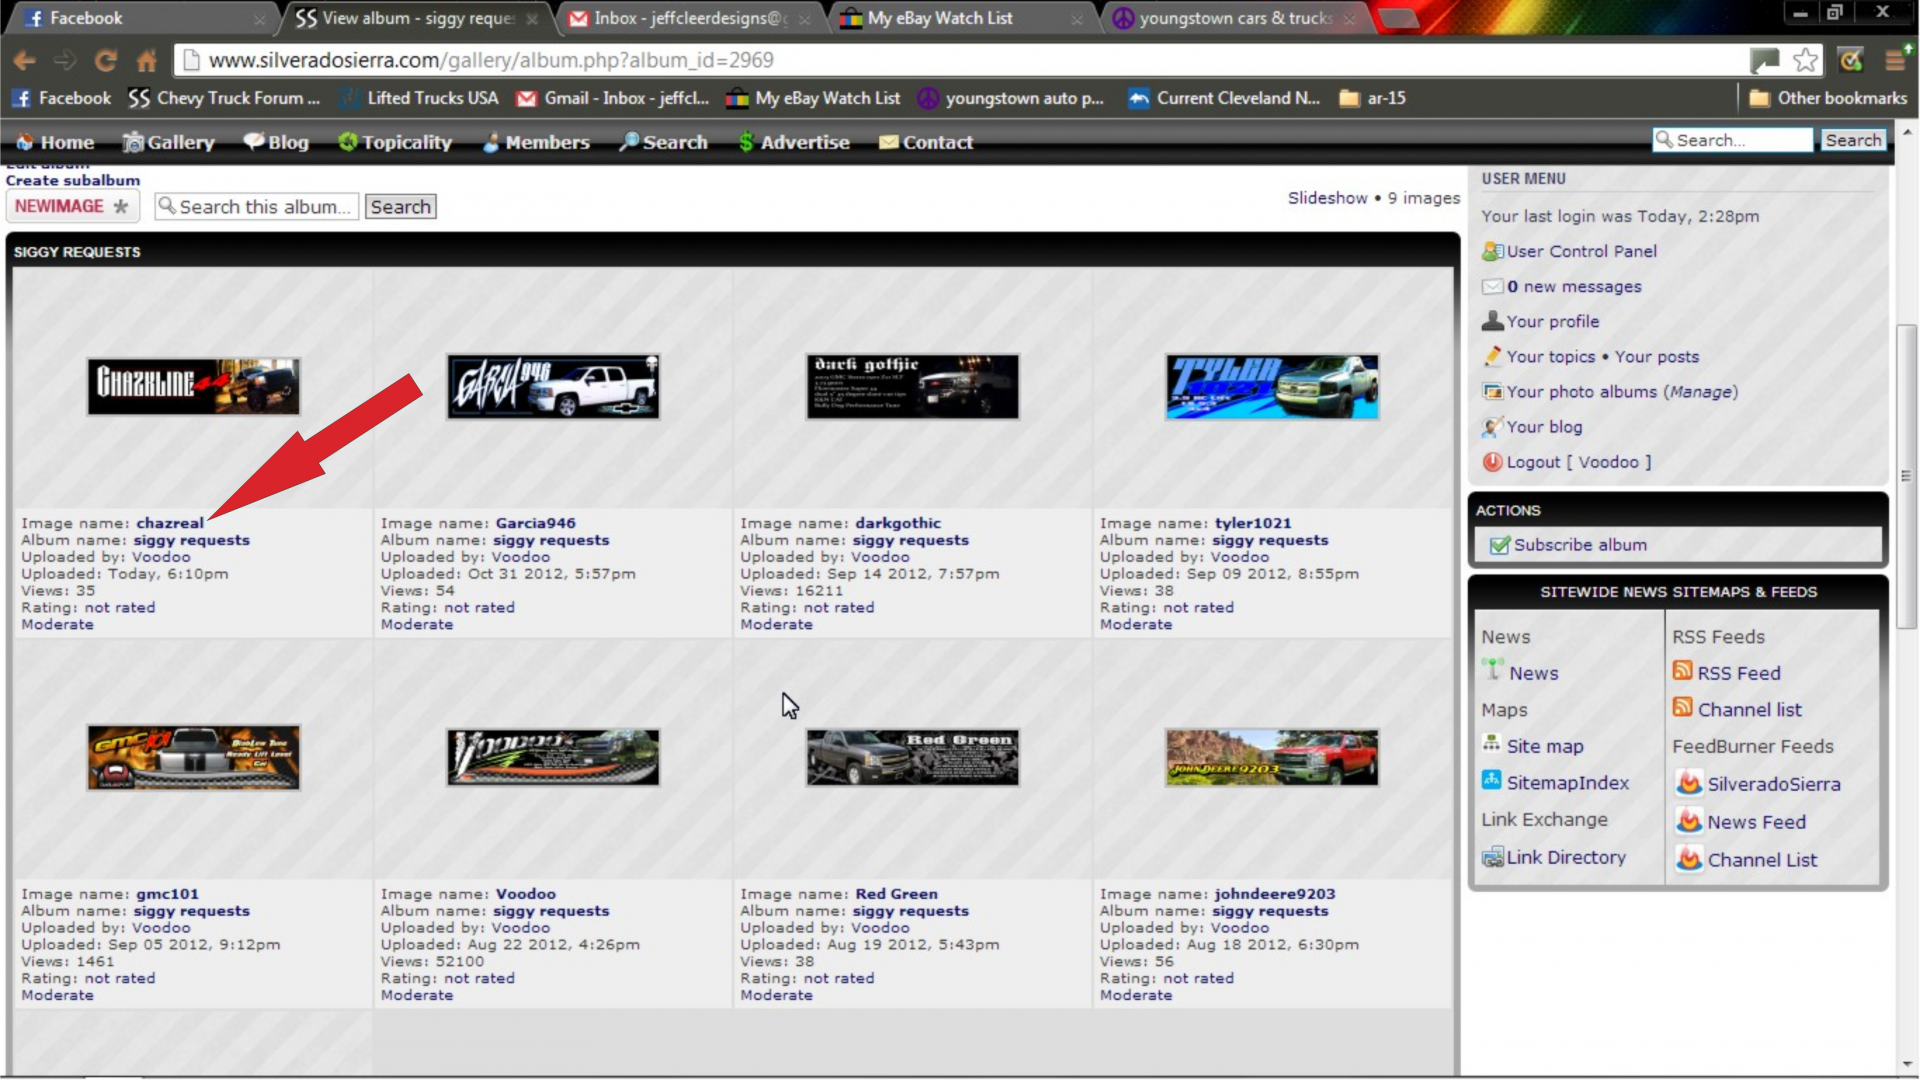This screenshot has height=1080, width=1920.
Task: Open the Chrome menu icon
Action: tap(1897, 60)
